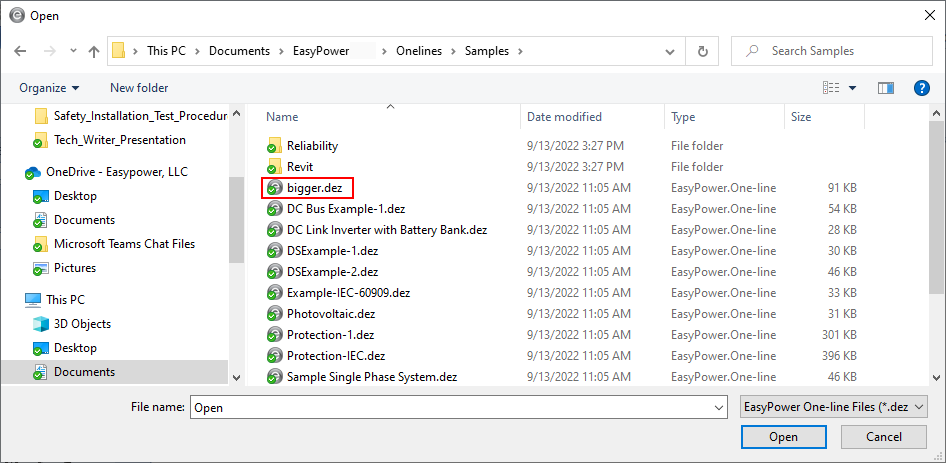Select the 3D Objects folder icon

[41, 324]
